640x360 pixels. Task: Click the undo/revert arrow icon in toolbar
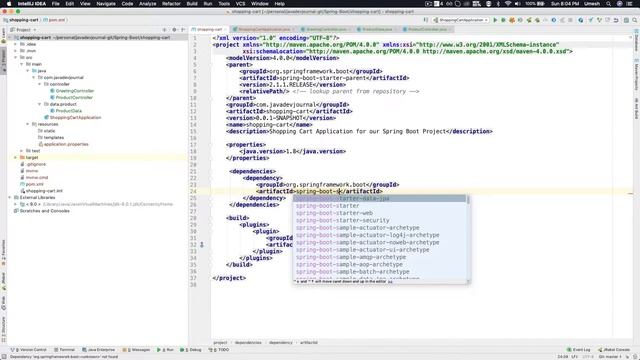[616, 20]
